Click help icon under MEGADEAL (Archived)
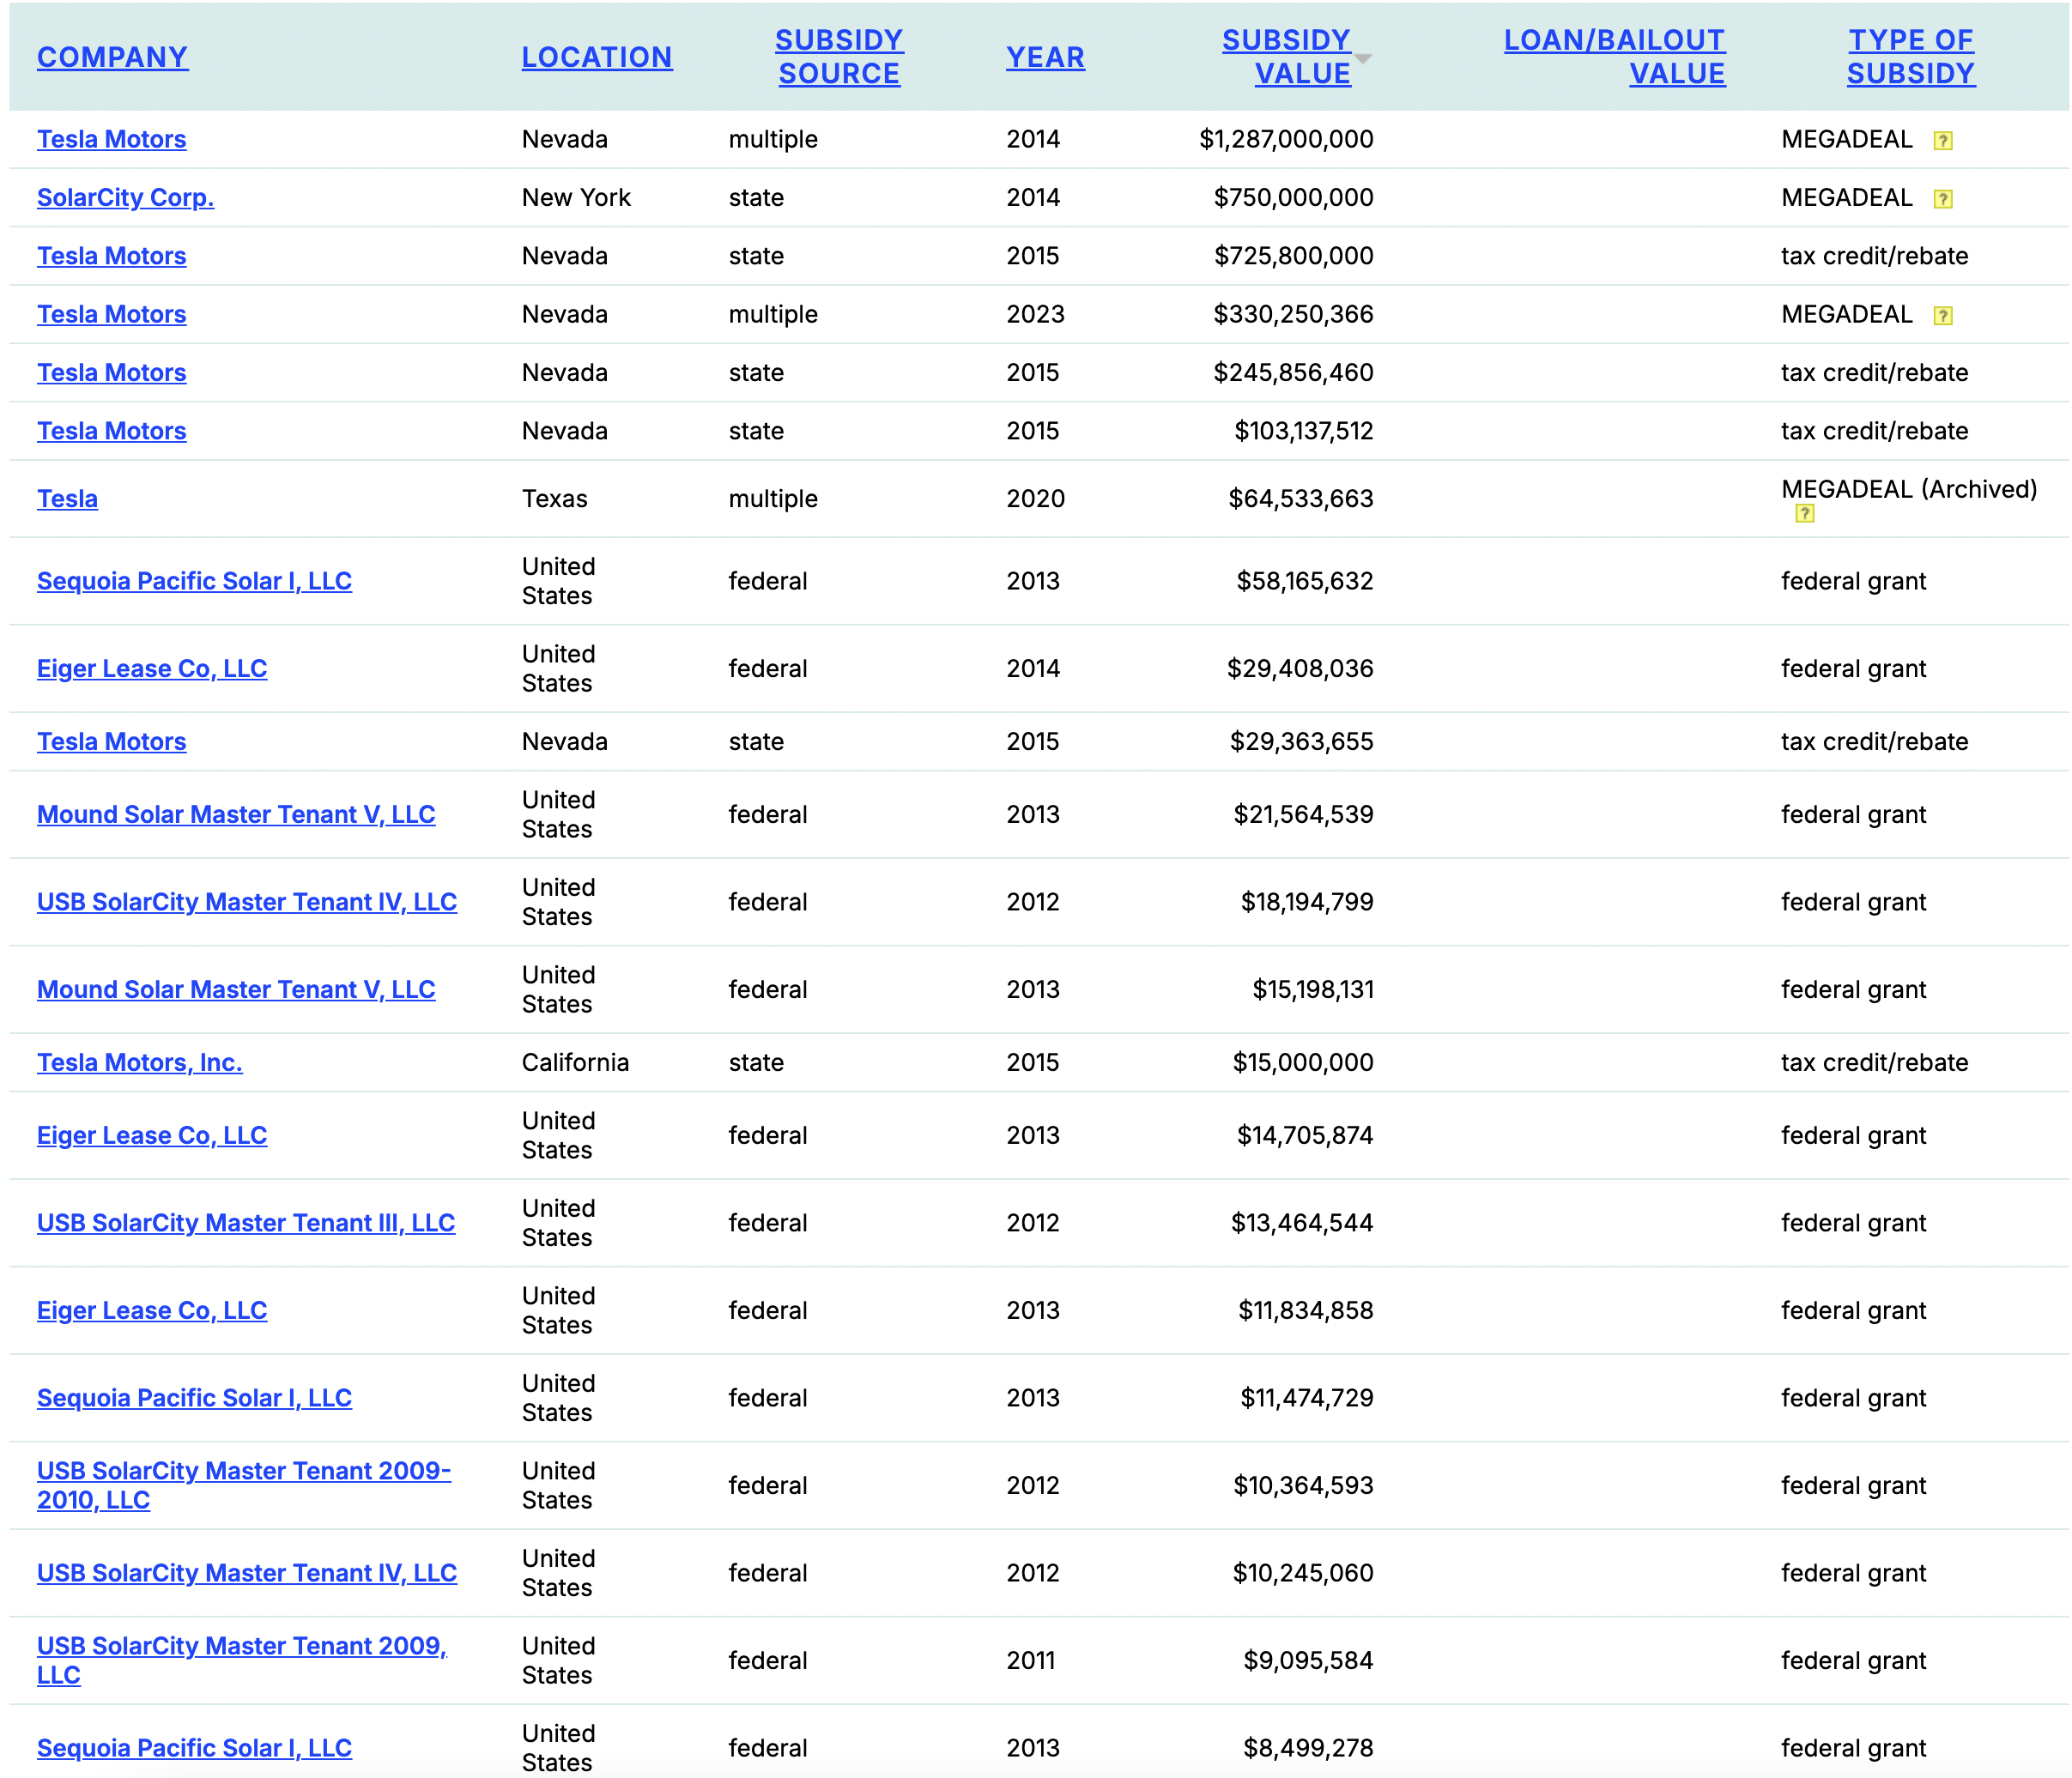 tap(1804, 514)
